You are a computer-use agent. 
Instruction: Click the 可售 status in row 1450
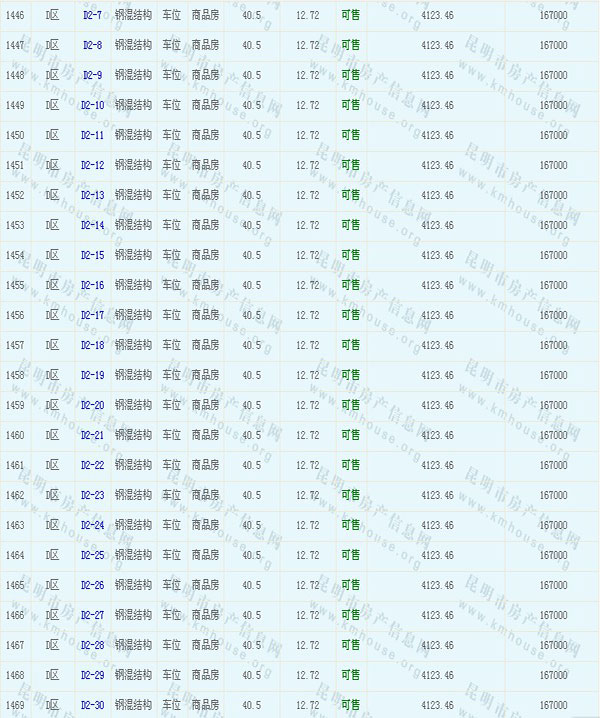pyautogui.click(x=350, y=135)
